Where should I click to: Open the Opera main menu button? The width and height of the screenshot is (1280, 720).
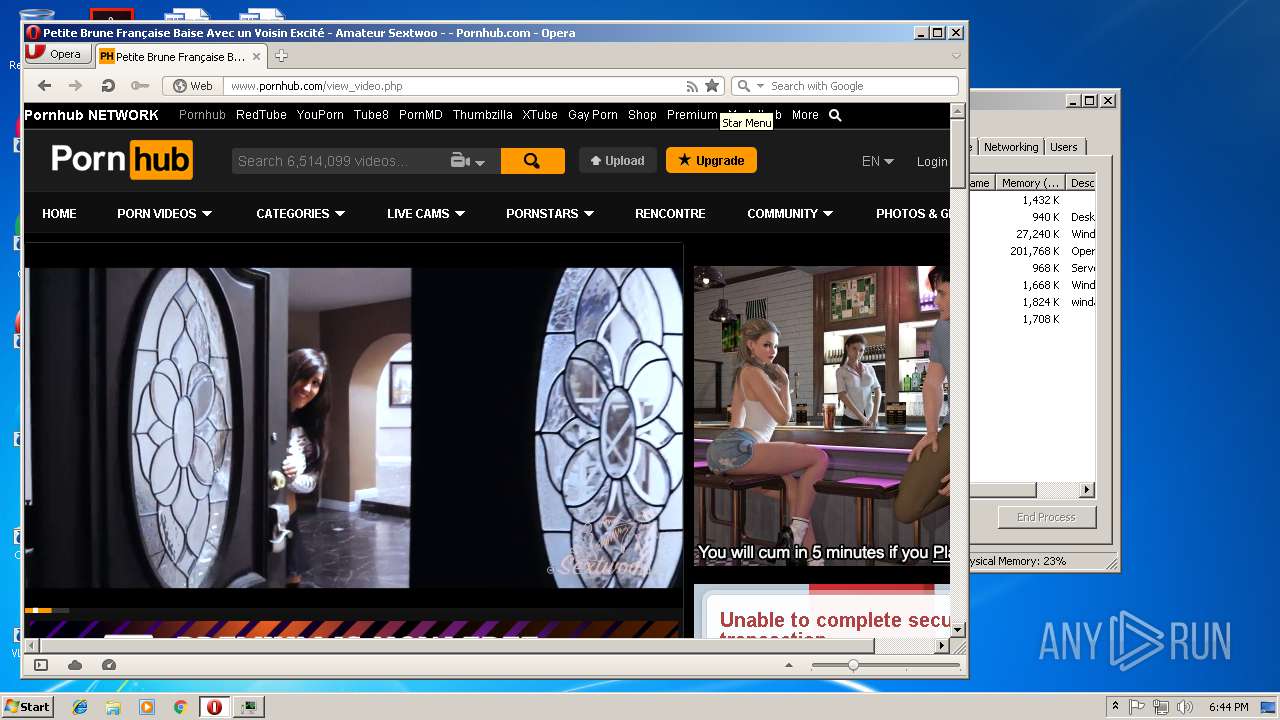[x=56, y=55]
